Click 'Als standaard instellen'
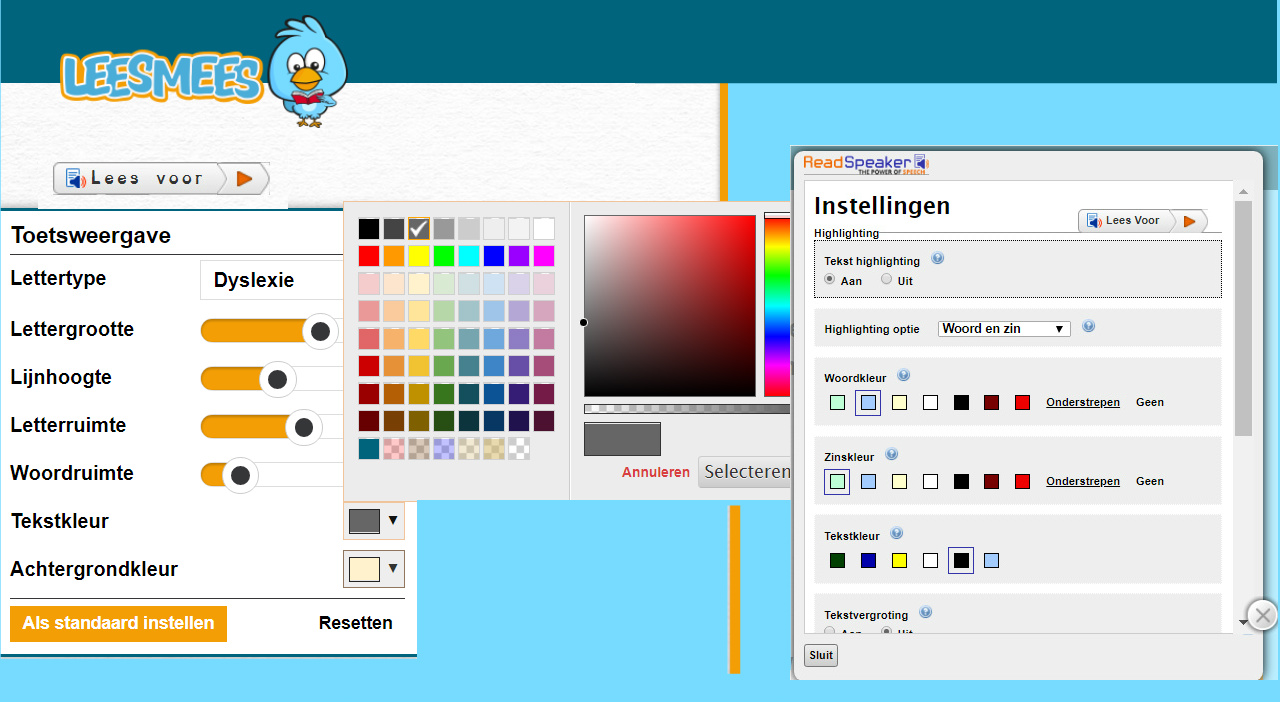This screenshot has width=1280, height=702. click(118, 623)
